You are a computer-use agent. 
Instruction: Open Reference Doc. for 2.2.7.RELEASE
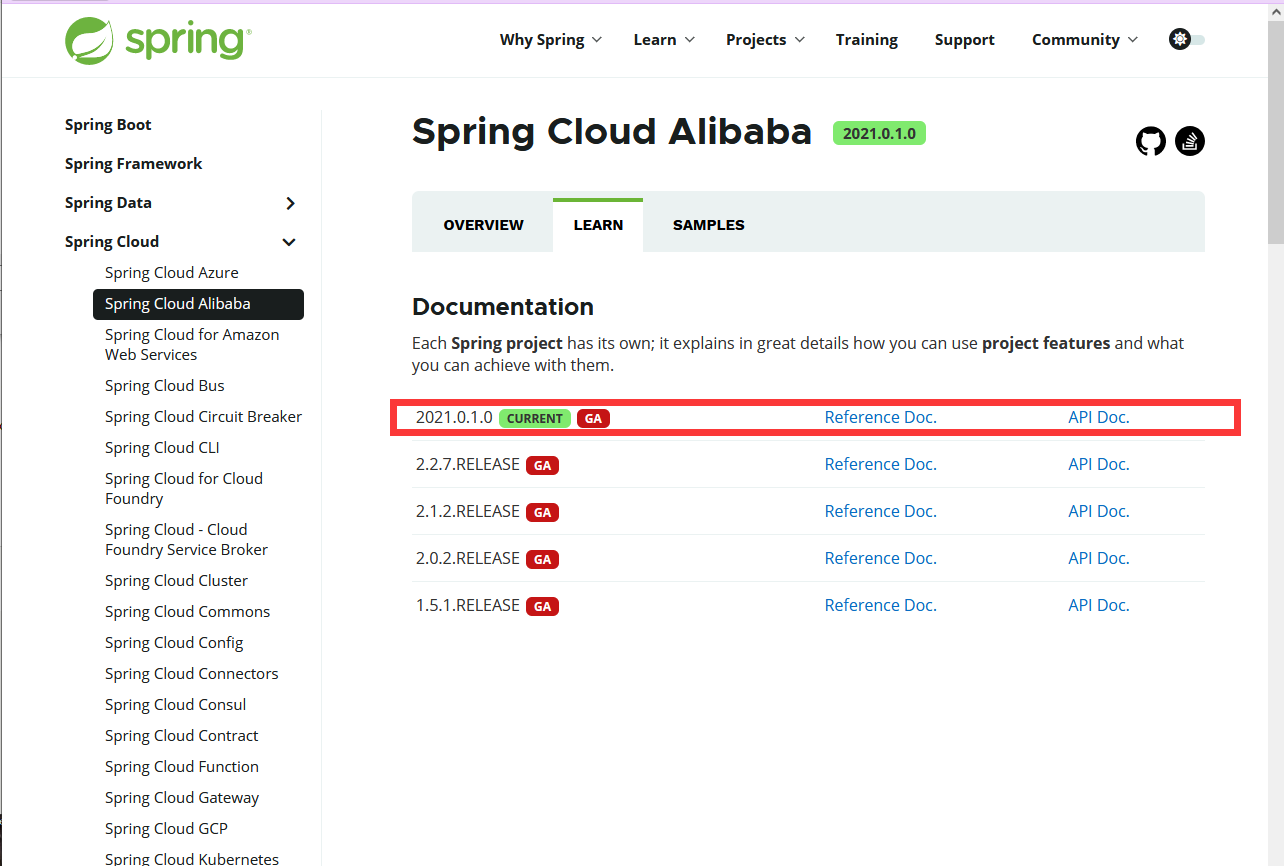(x=881, y=464)
